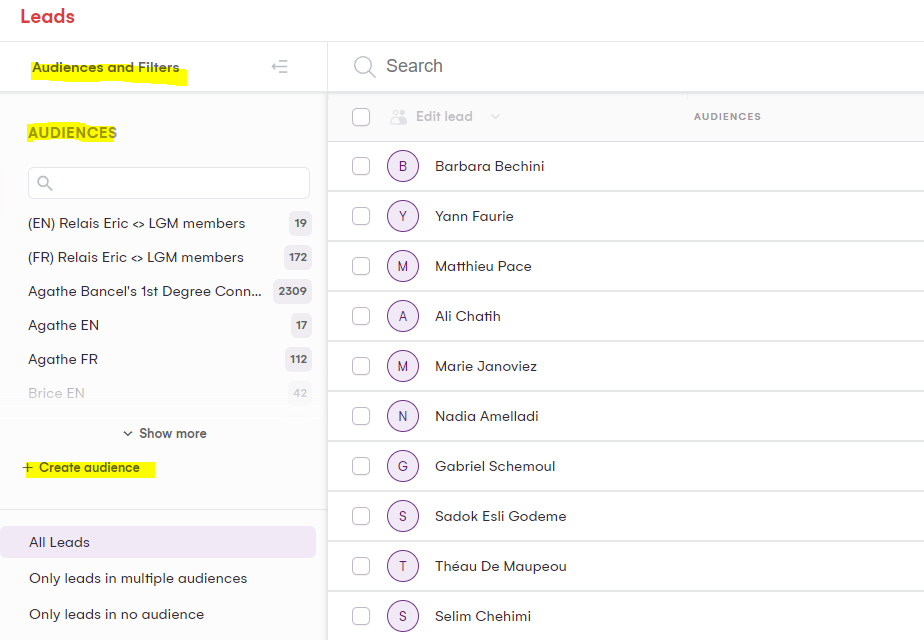Click Yann Faurie's avatar circle
The height and width of the screenshot is (640, 924).
(x=402, y=216)
